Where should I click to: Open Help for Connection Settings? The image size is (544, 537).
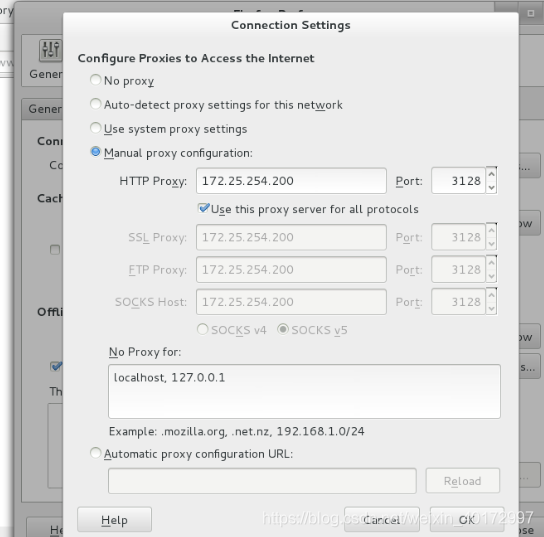[x=114, y=520]
